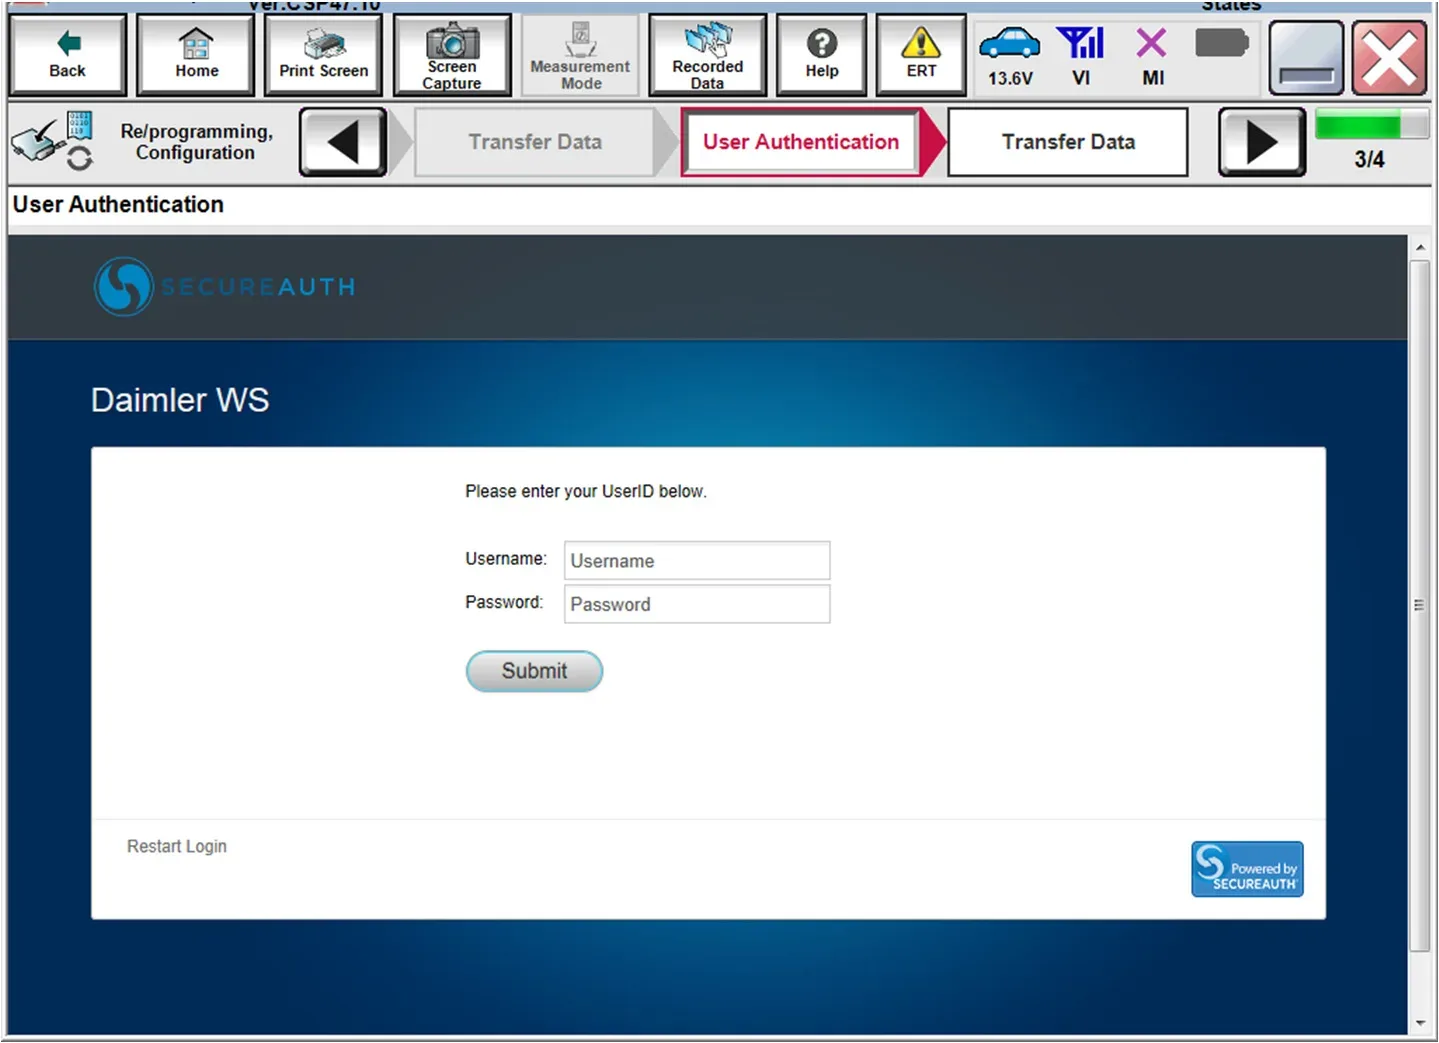Open Measurement Mode
This screenshot has width=1439, height=1043.
[580, 55]
